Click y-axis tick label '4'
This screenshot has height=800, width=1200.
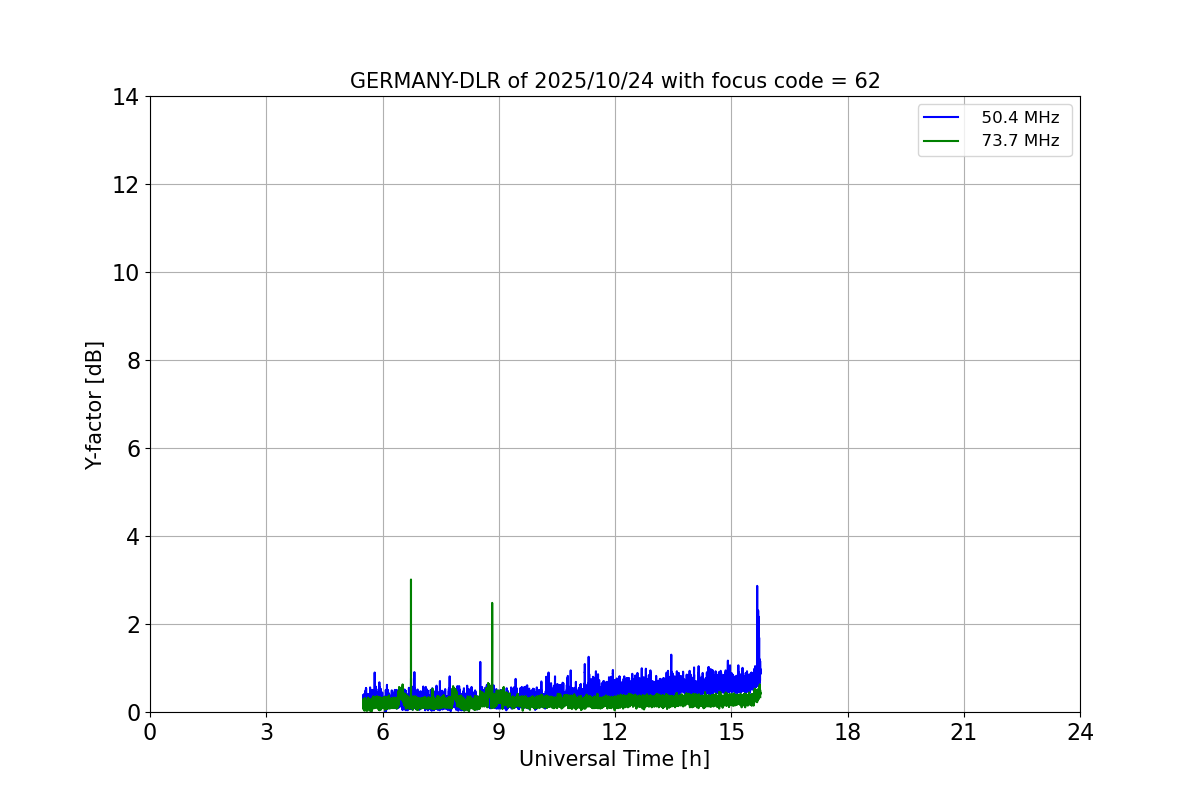133,537
